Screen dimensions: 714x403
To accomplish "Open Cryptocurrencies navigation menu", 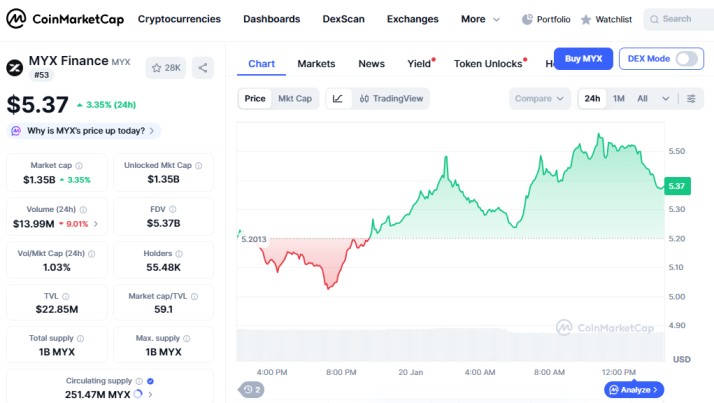I will pyautogui.click(x=179, y=19).
